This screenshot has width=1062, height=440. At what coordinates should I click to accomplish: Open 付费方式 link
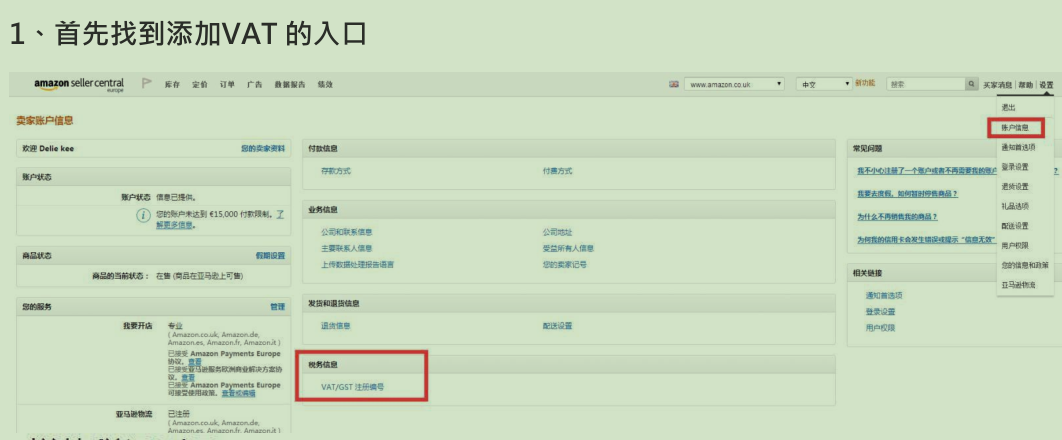pyautogui.click(x=557, y=171)
